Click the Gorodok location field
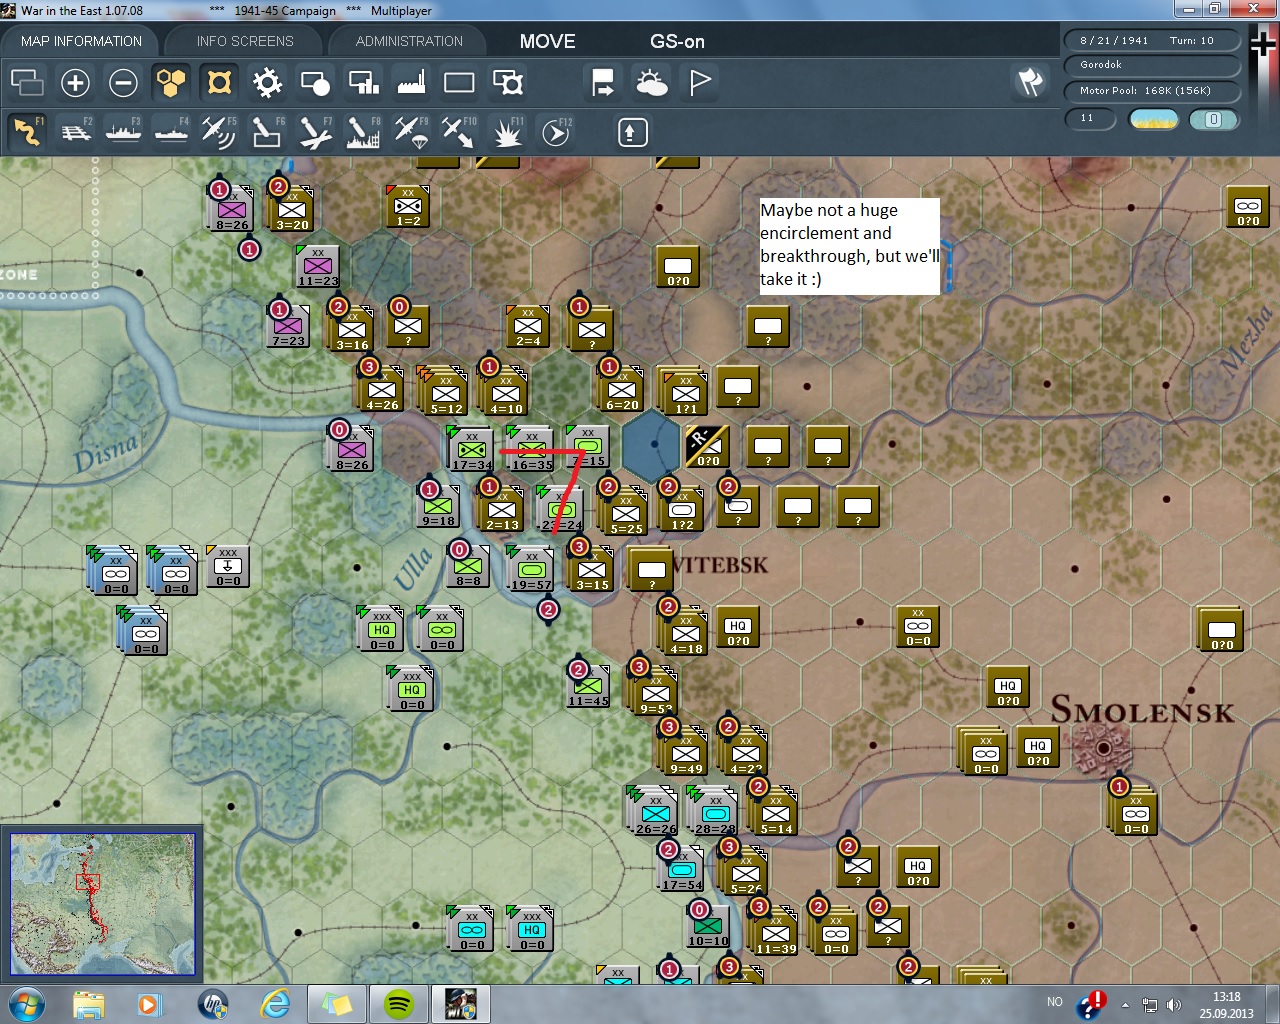The height and width of the screenshot is (1024, 1280). [x=1152, y=65]
